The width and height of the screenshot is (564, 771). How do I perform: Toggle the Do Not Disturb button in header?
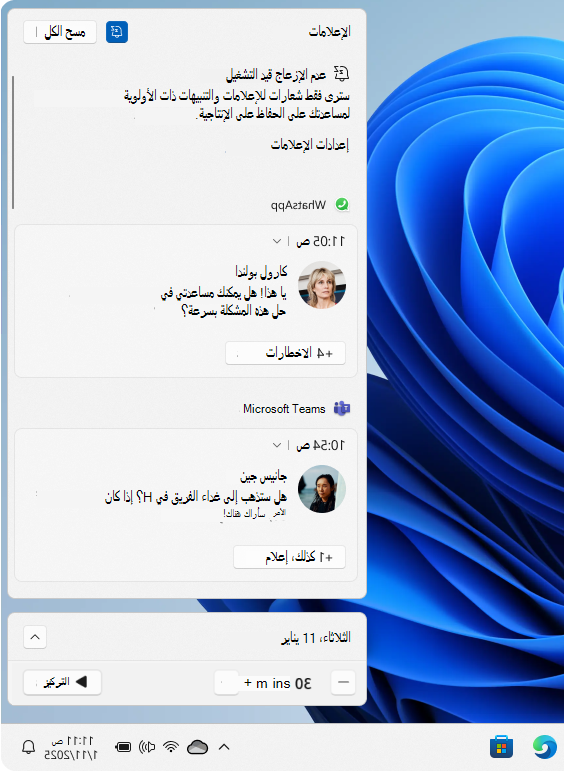[x=117, y=32]
